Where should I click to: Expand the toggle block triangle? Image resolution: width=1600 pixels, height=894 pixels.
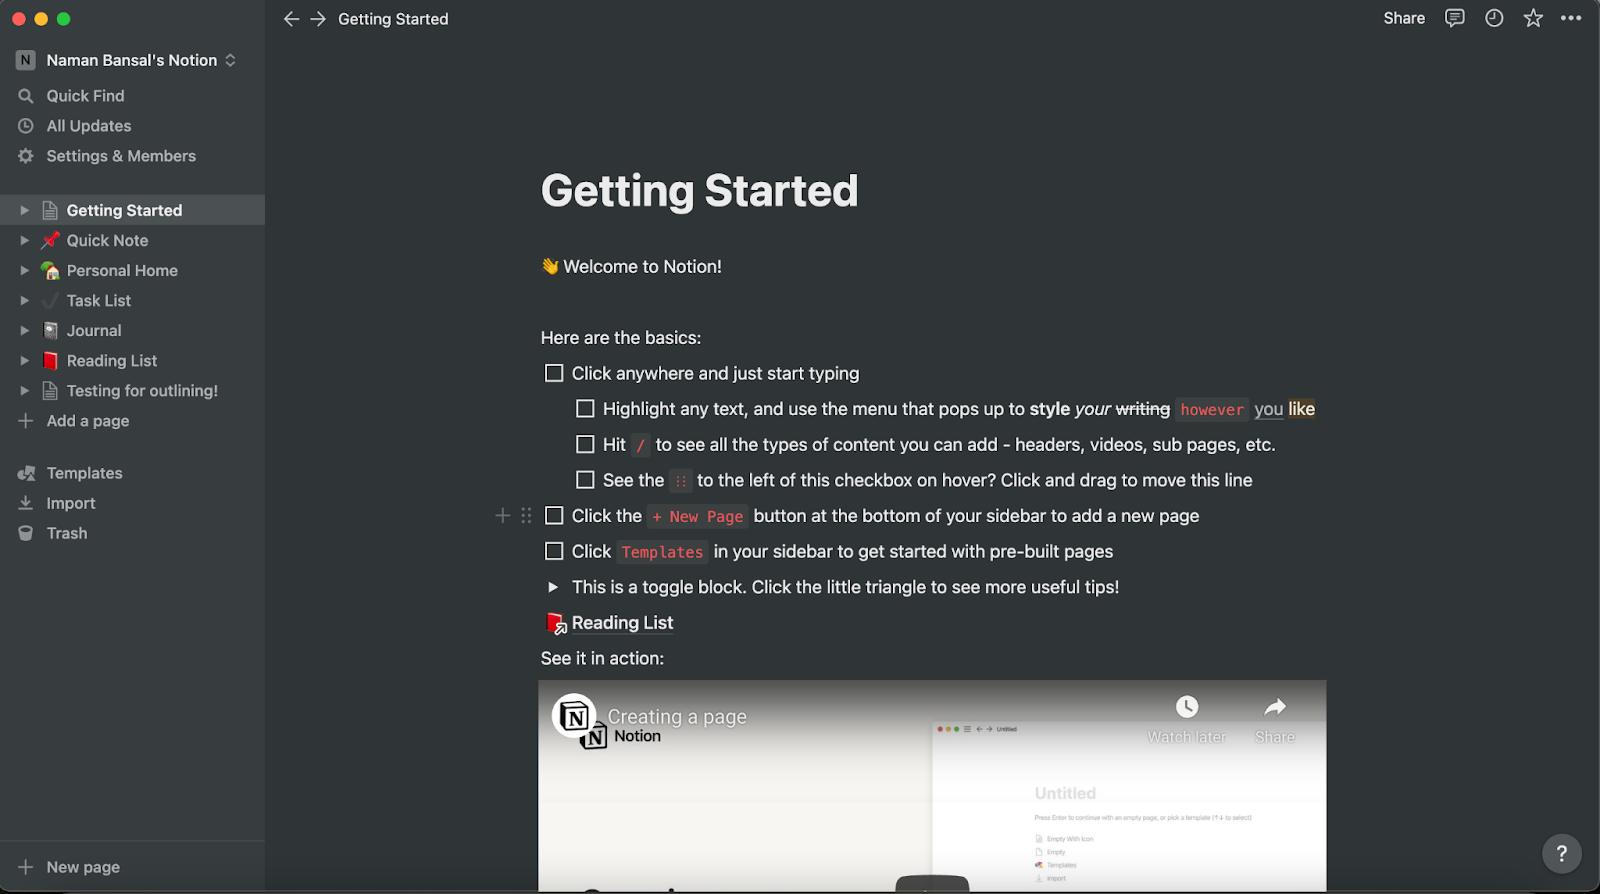click(x=553, y=587)
